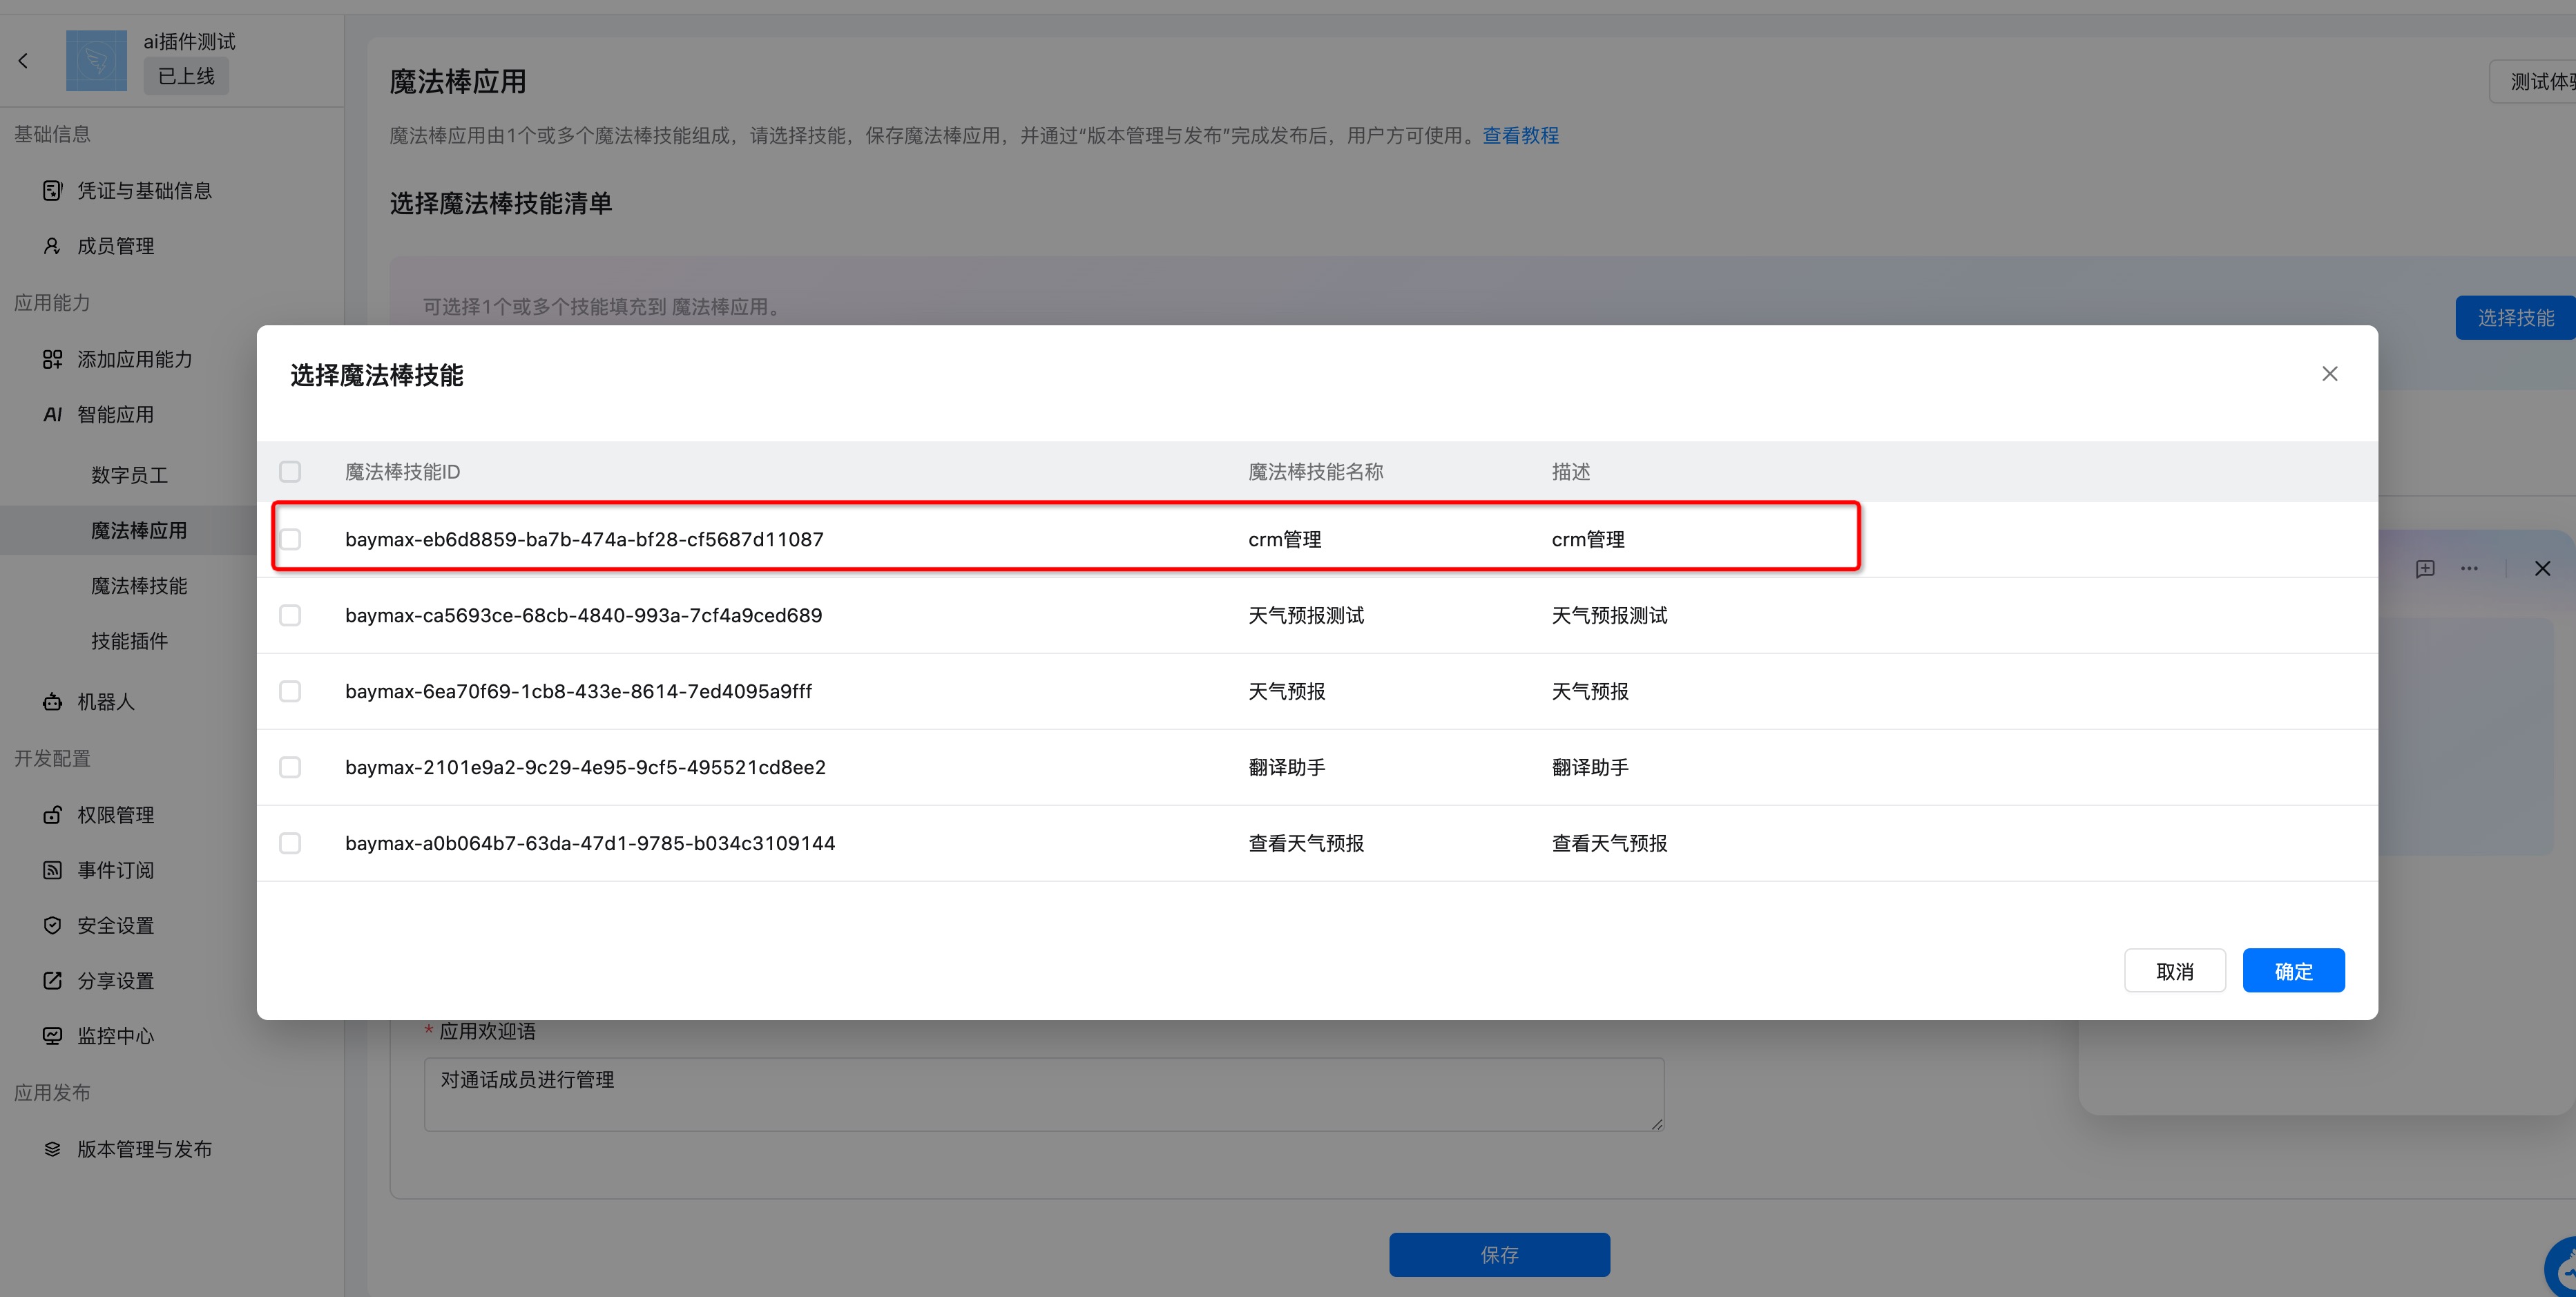Screen dimensions: 2576x1297
Task: Click the 成员管理 person icon
Action: [x=52, y=246]
